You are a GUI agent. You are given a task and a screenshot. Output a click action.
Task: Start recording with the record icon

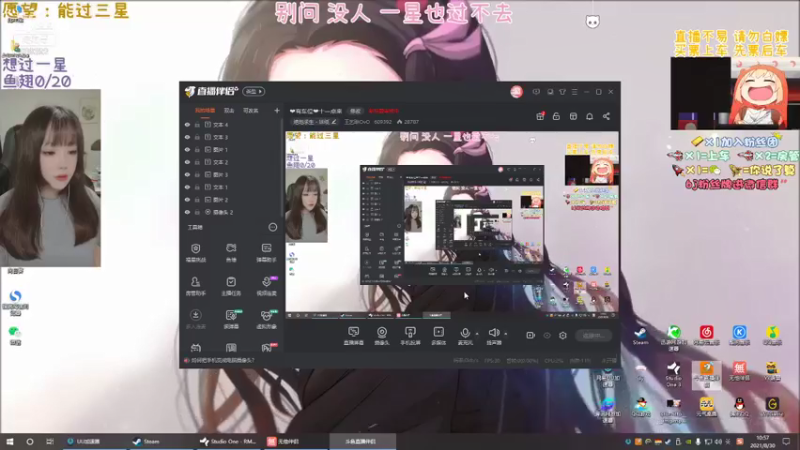[531, 335]
